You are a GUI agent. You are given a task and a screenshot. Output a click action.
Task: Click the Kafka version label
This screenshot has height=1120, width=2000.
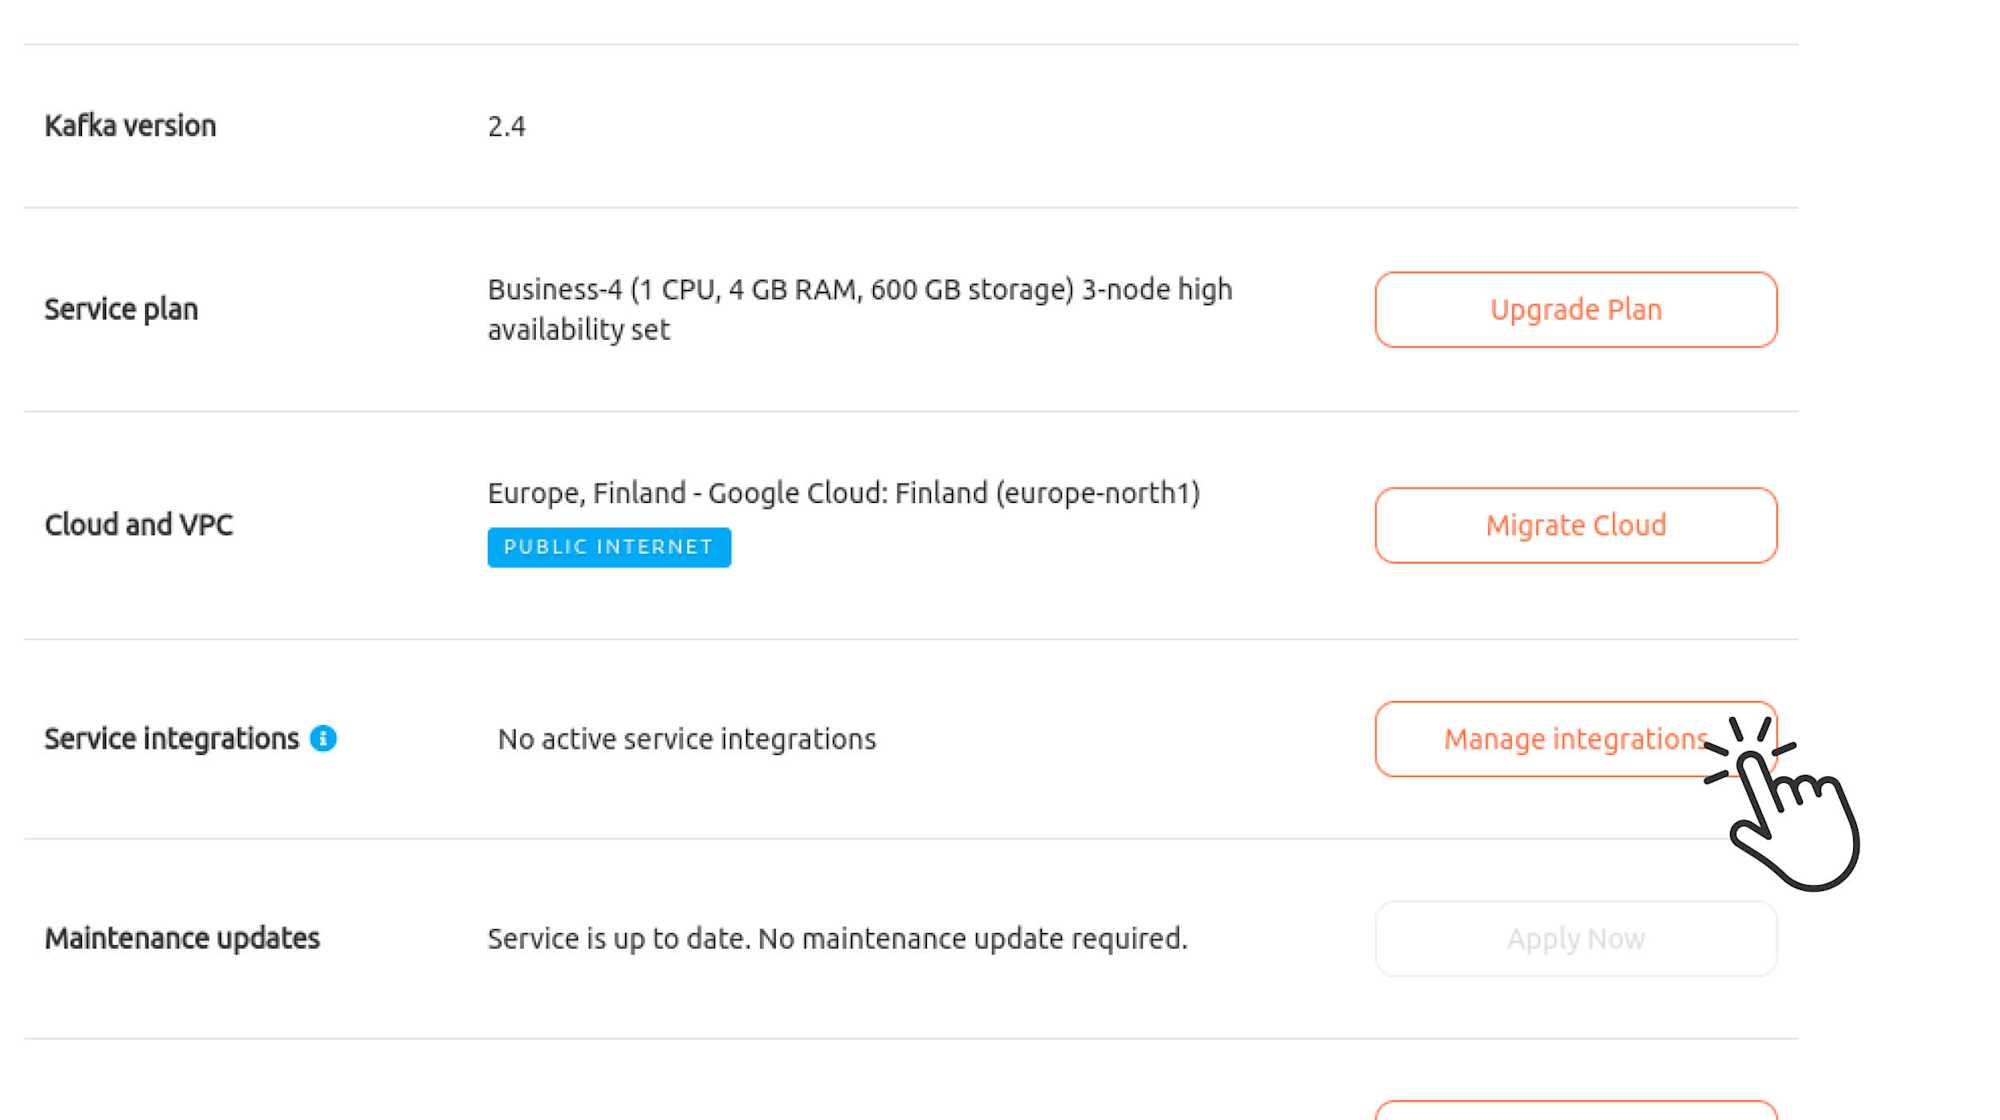pos(130,126)
